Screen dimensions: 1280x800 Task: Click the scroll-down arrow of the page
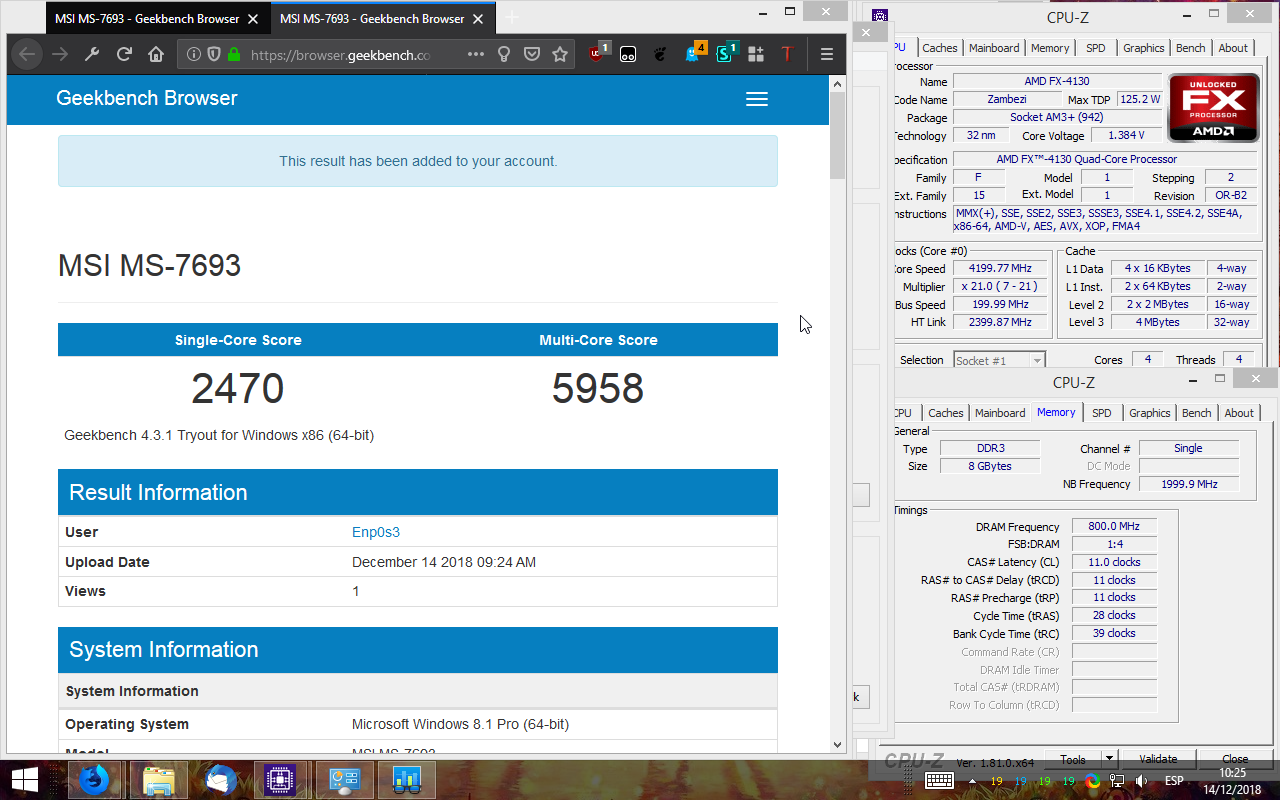point(837,745)
